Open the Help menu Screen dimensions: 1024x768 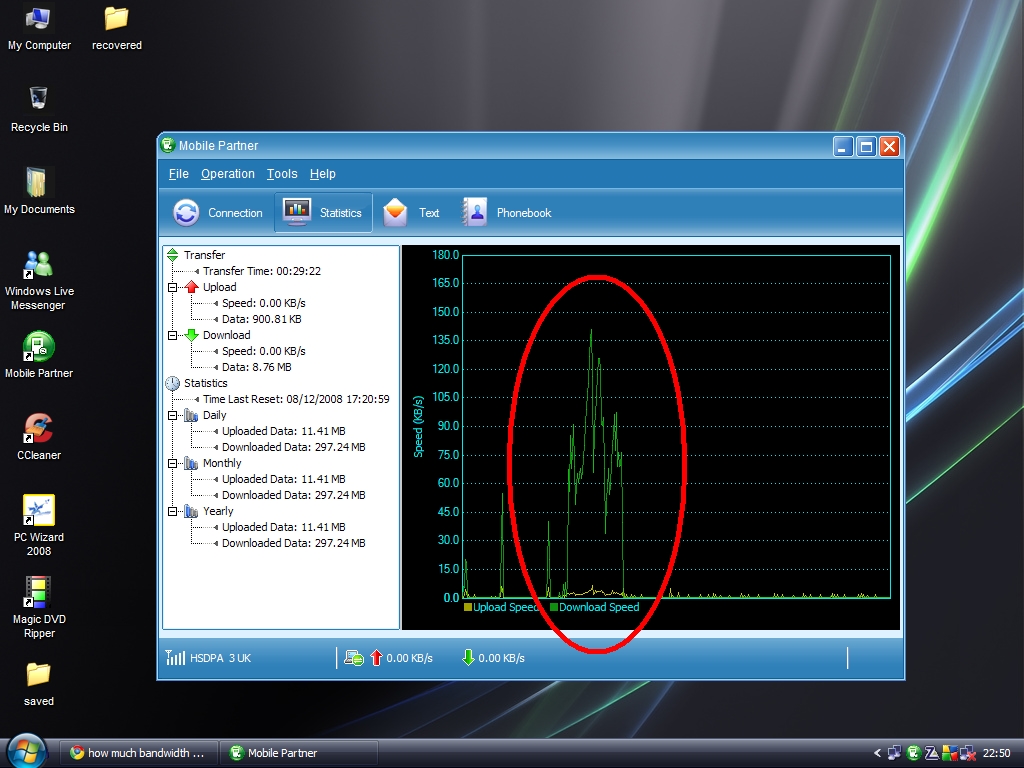coord(322,174)
